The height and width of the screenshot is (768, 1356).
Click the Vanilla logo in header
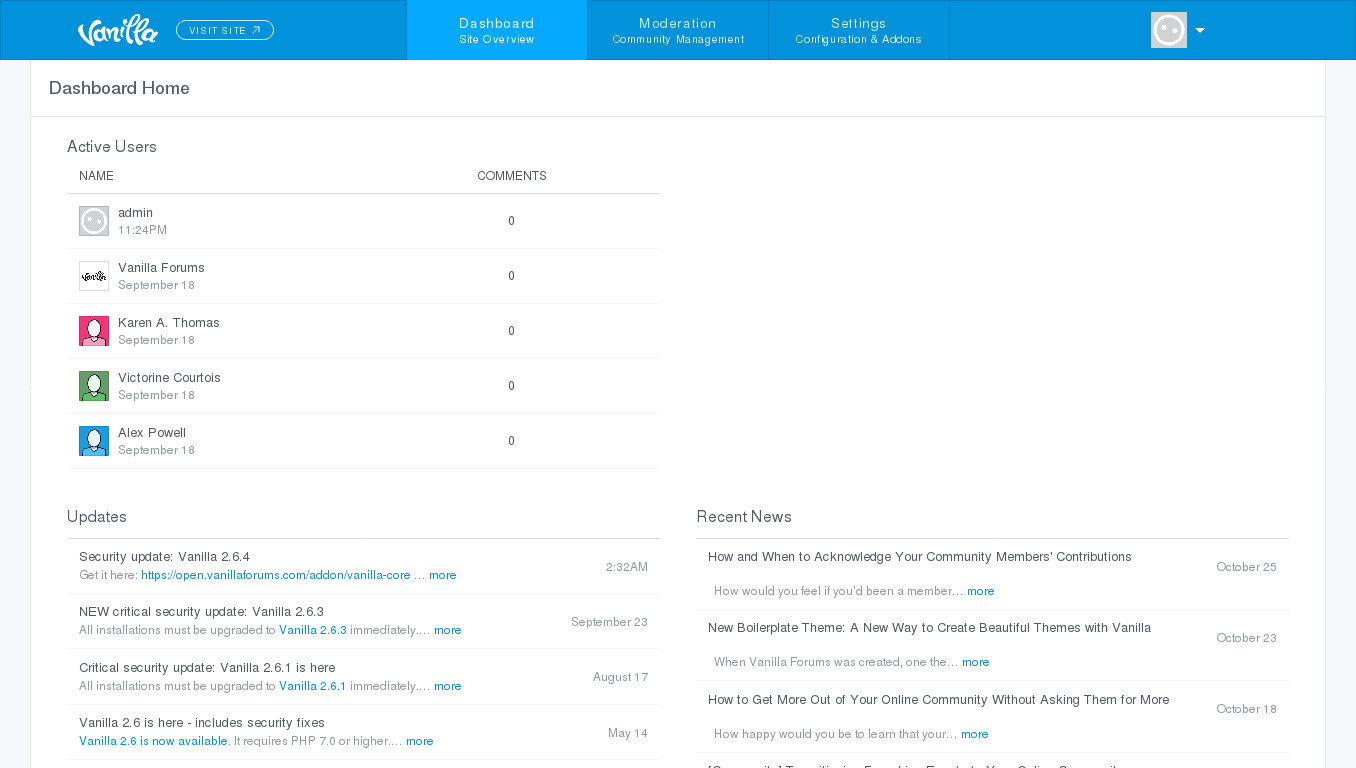tap(118, 30)
